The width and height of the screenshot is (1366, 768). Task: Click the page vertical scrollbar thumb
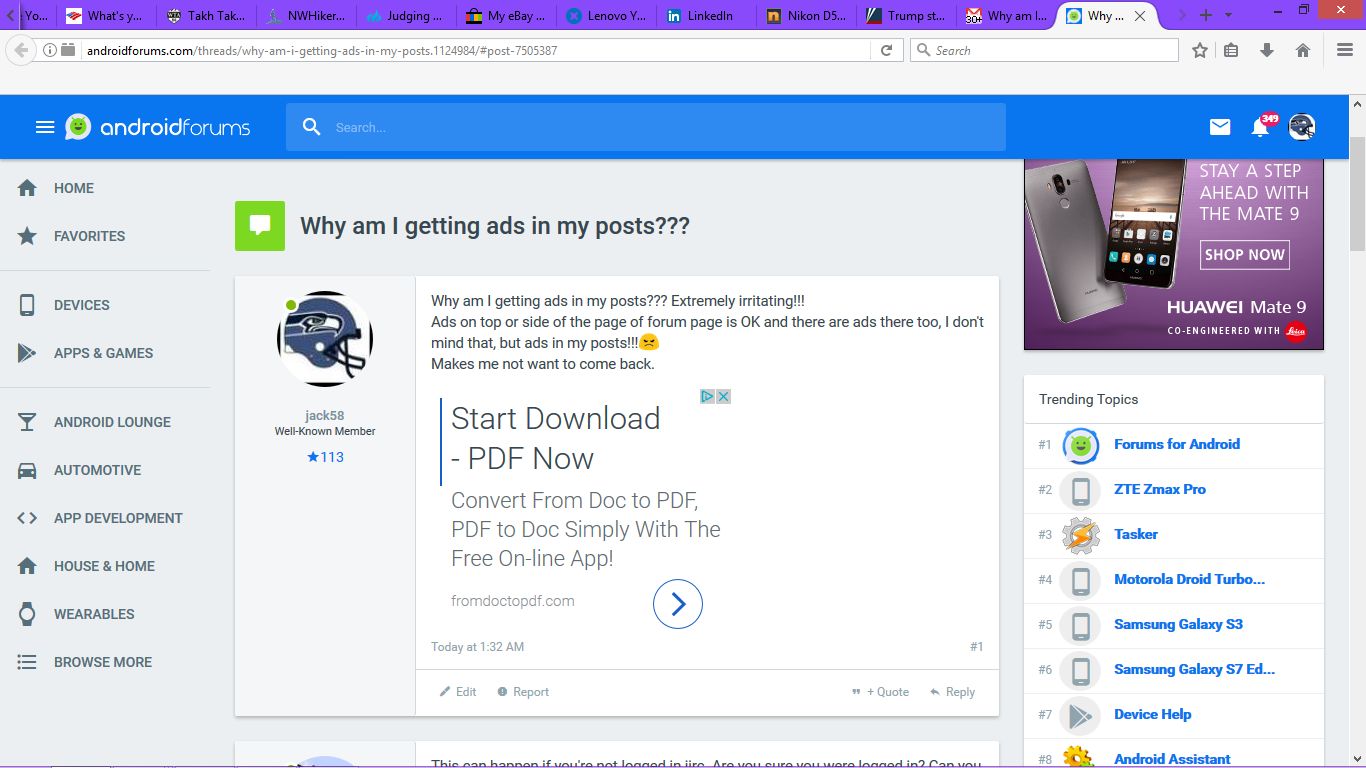click(1357, 195)
